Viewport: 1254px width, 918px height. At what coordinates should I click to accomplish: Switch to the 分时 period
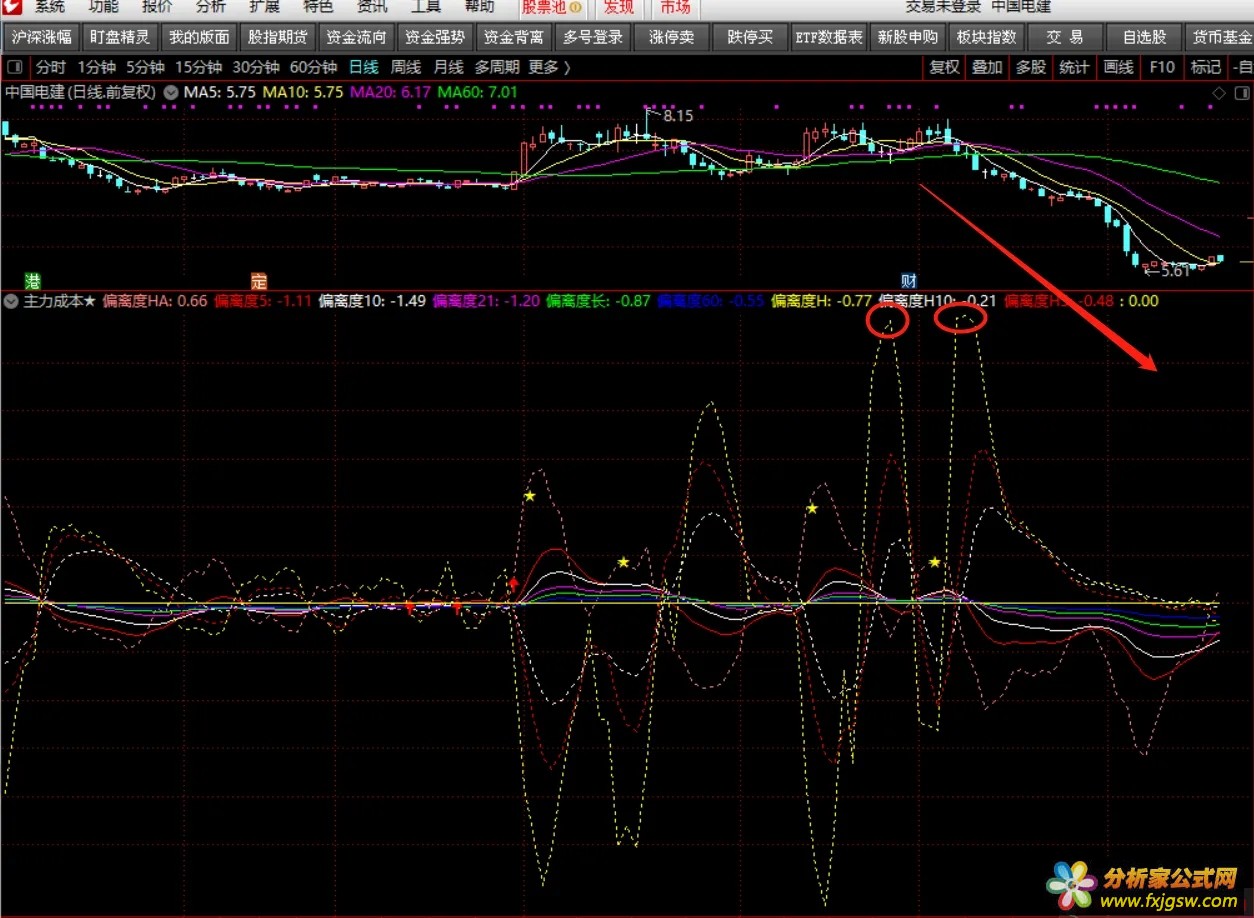coord(51,67)
